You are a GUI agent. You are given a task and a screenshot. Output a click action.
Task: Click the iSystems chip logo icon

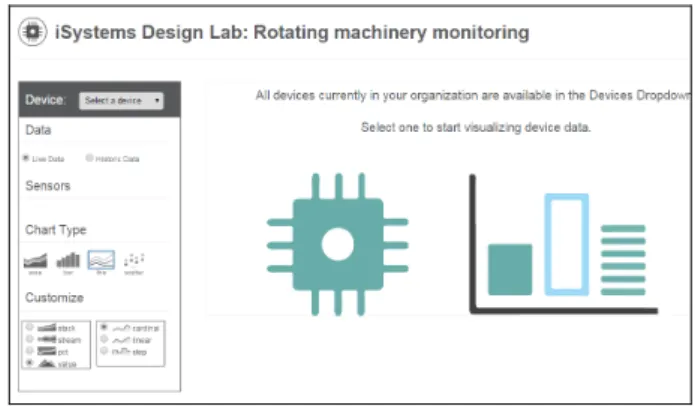(x=32, y=31)
